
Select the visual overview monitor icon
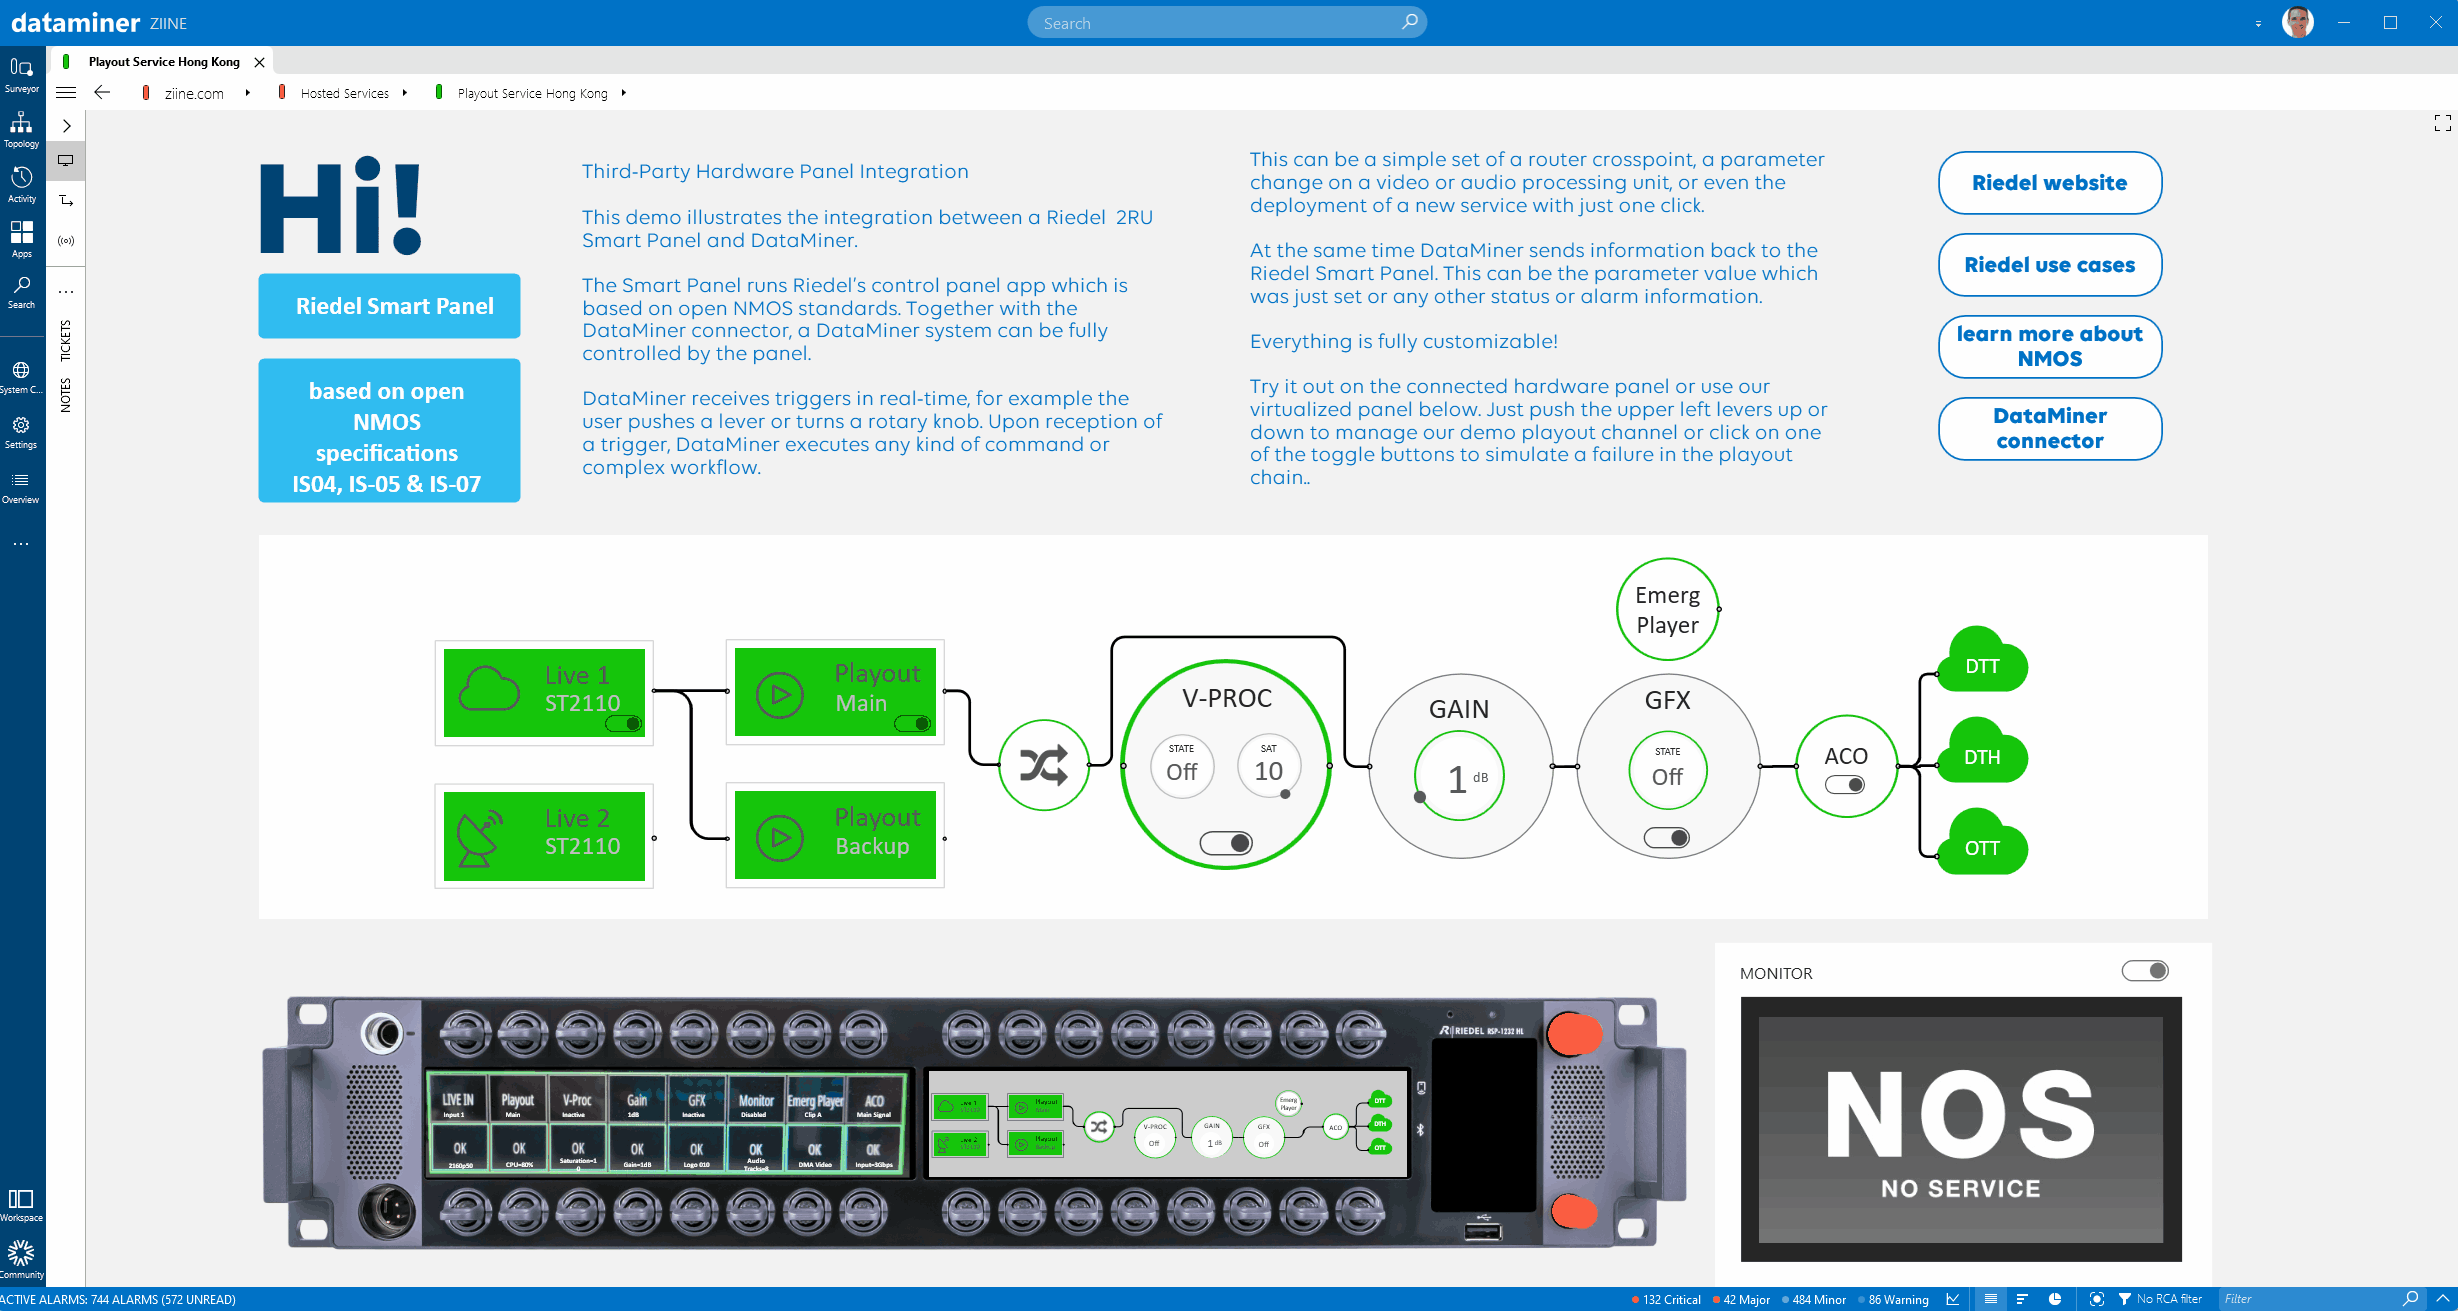click(x=66, y=160)
